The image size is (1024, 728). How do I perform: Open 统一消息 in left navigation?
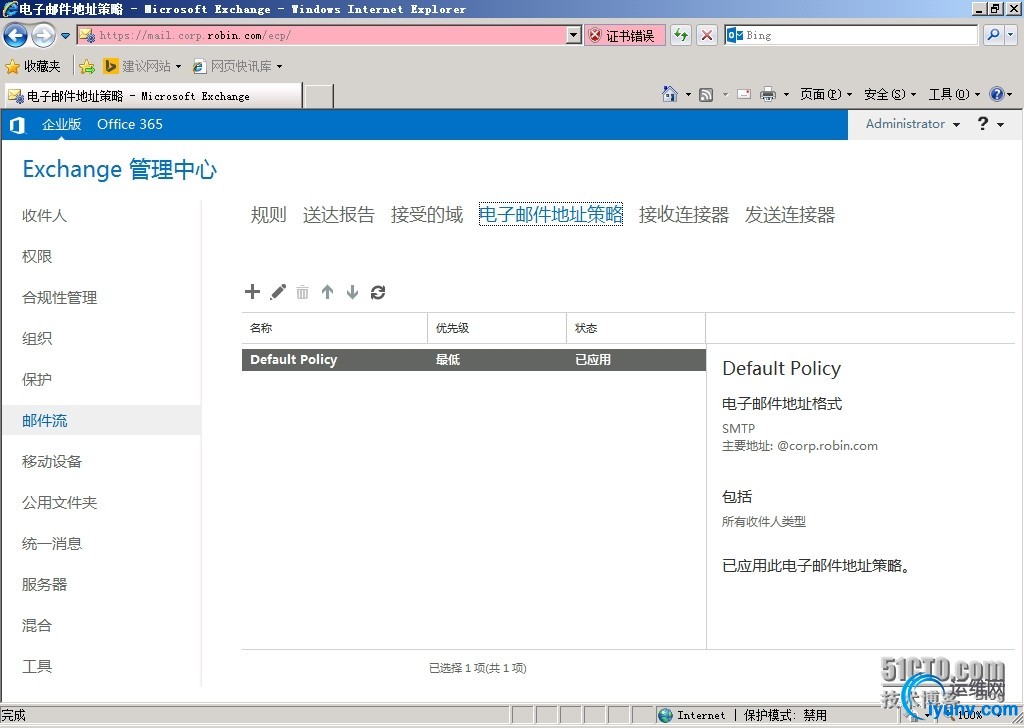[x=52, y=543]
